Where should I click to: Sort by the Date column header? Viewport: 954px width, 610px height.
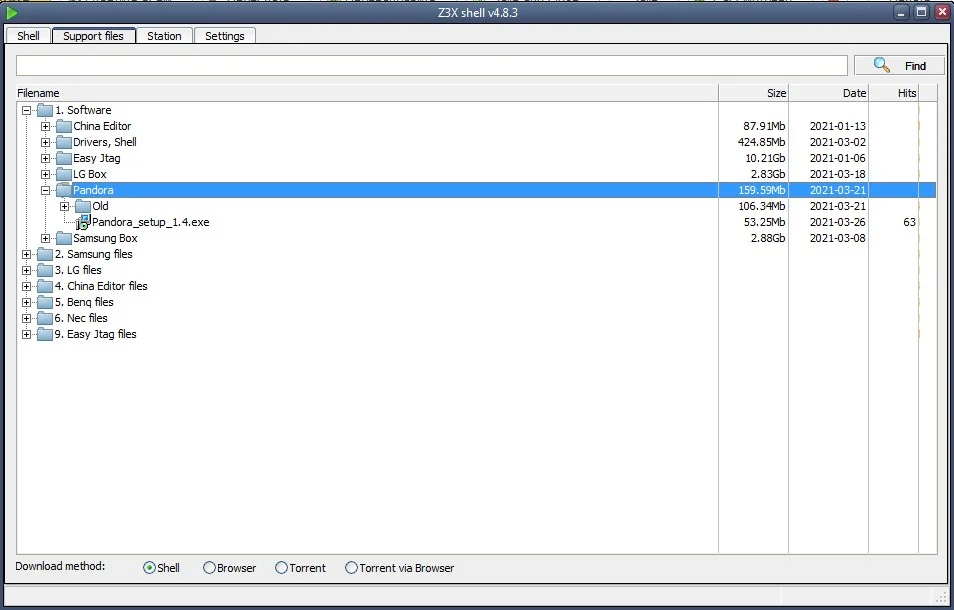point(829,93)
